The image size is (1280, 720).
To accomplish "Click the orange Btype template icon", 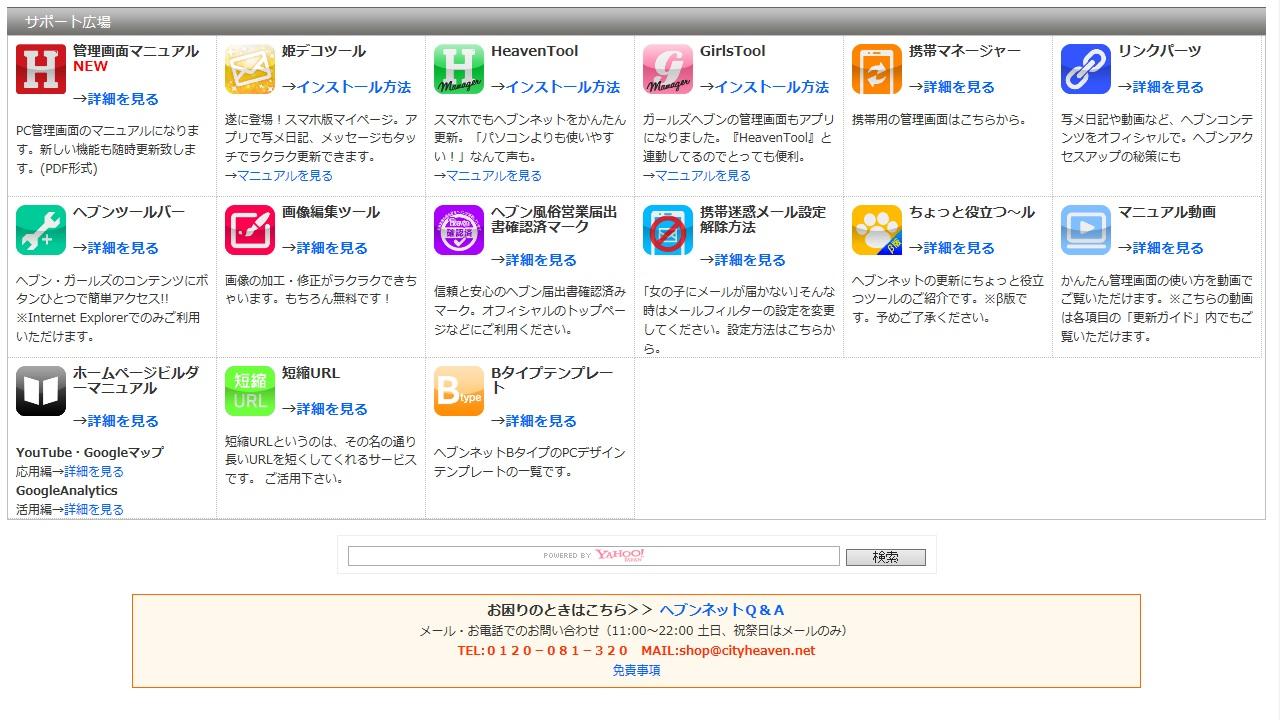I will [459, 391].
